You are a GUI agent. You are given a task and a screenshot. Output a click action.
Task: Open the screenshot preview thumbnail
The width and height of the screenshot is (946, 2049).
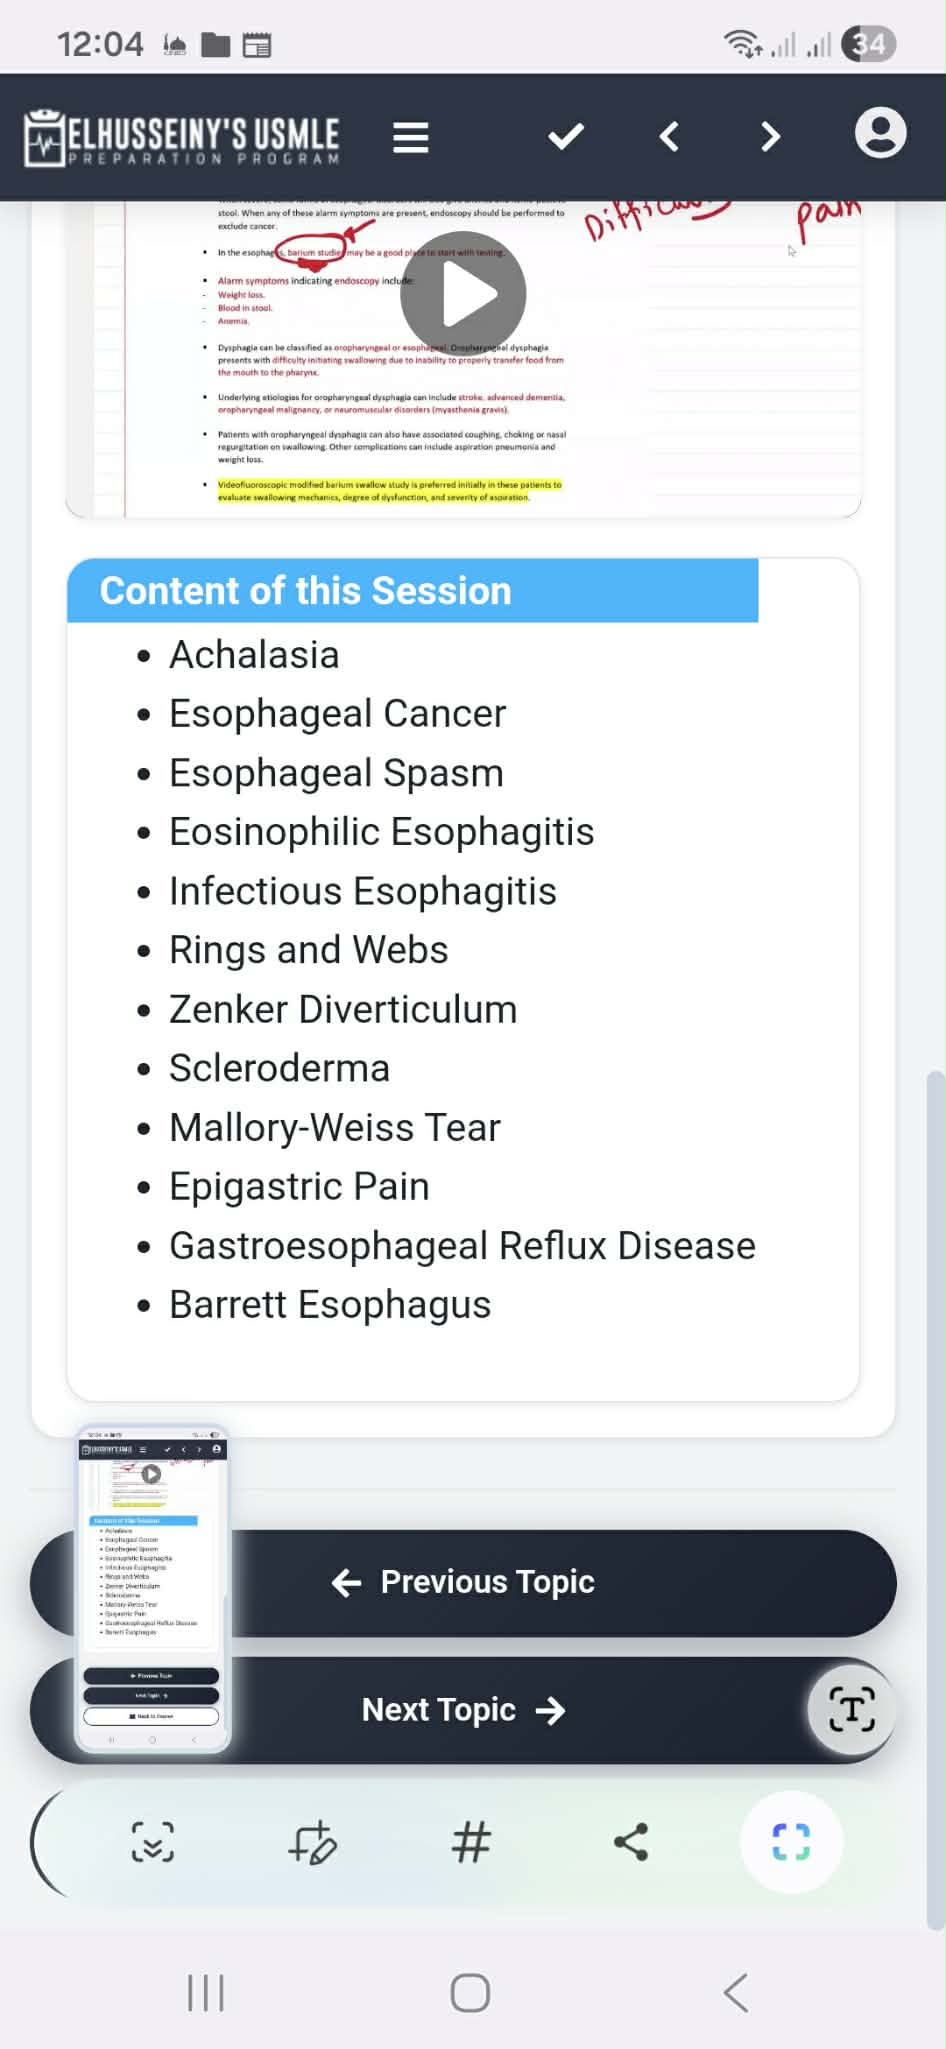click(x=152, y=1588)
